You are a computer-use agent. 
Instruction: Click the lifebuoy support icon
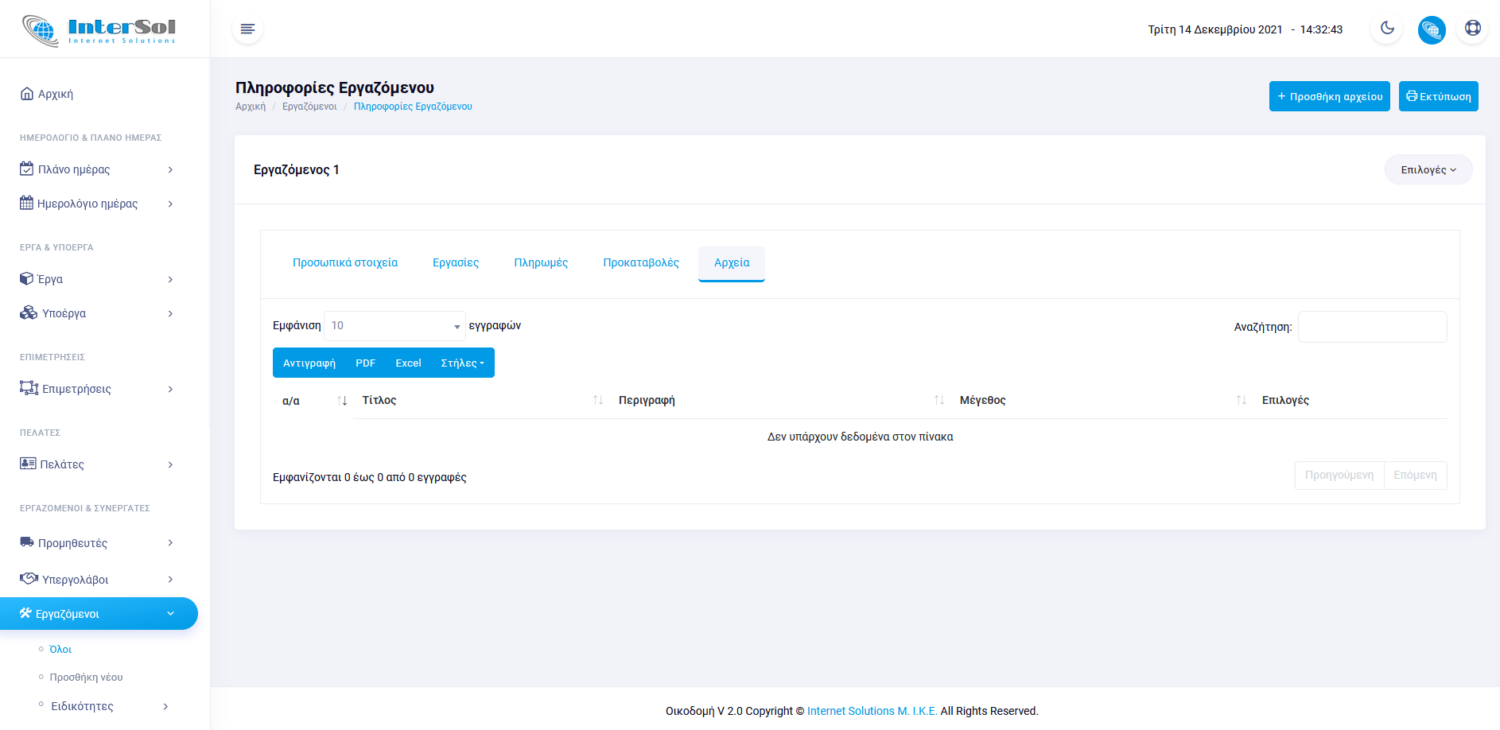point(1472,29)
